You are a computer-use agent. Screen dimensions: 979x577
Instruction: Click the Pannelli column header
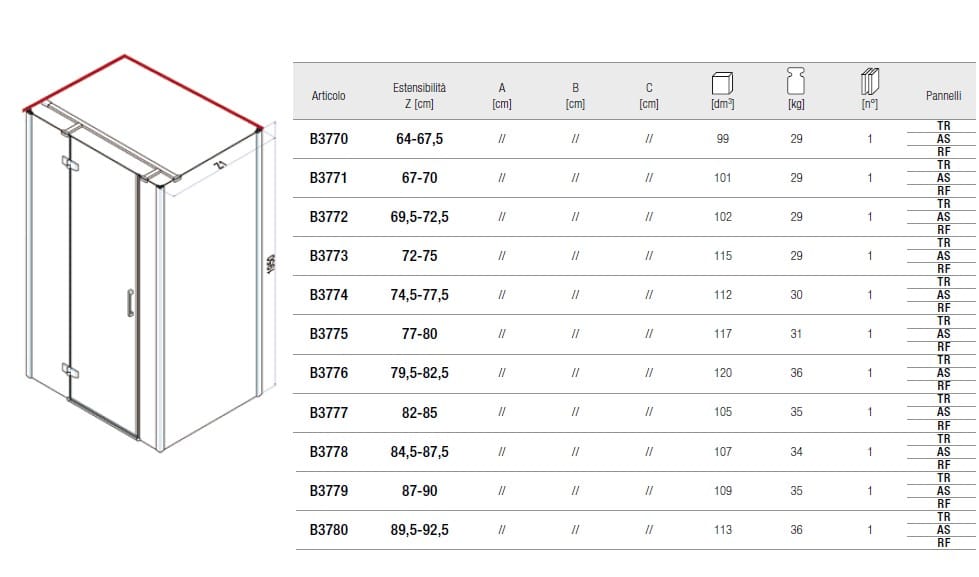943,96
